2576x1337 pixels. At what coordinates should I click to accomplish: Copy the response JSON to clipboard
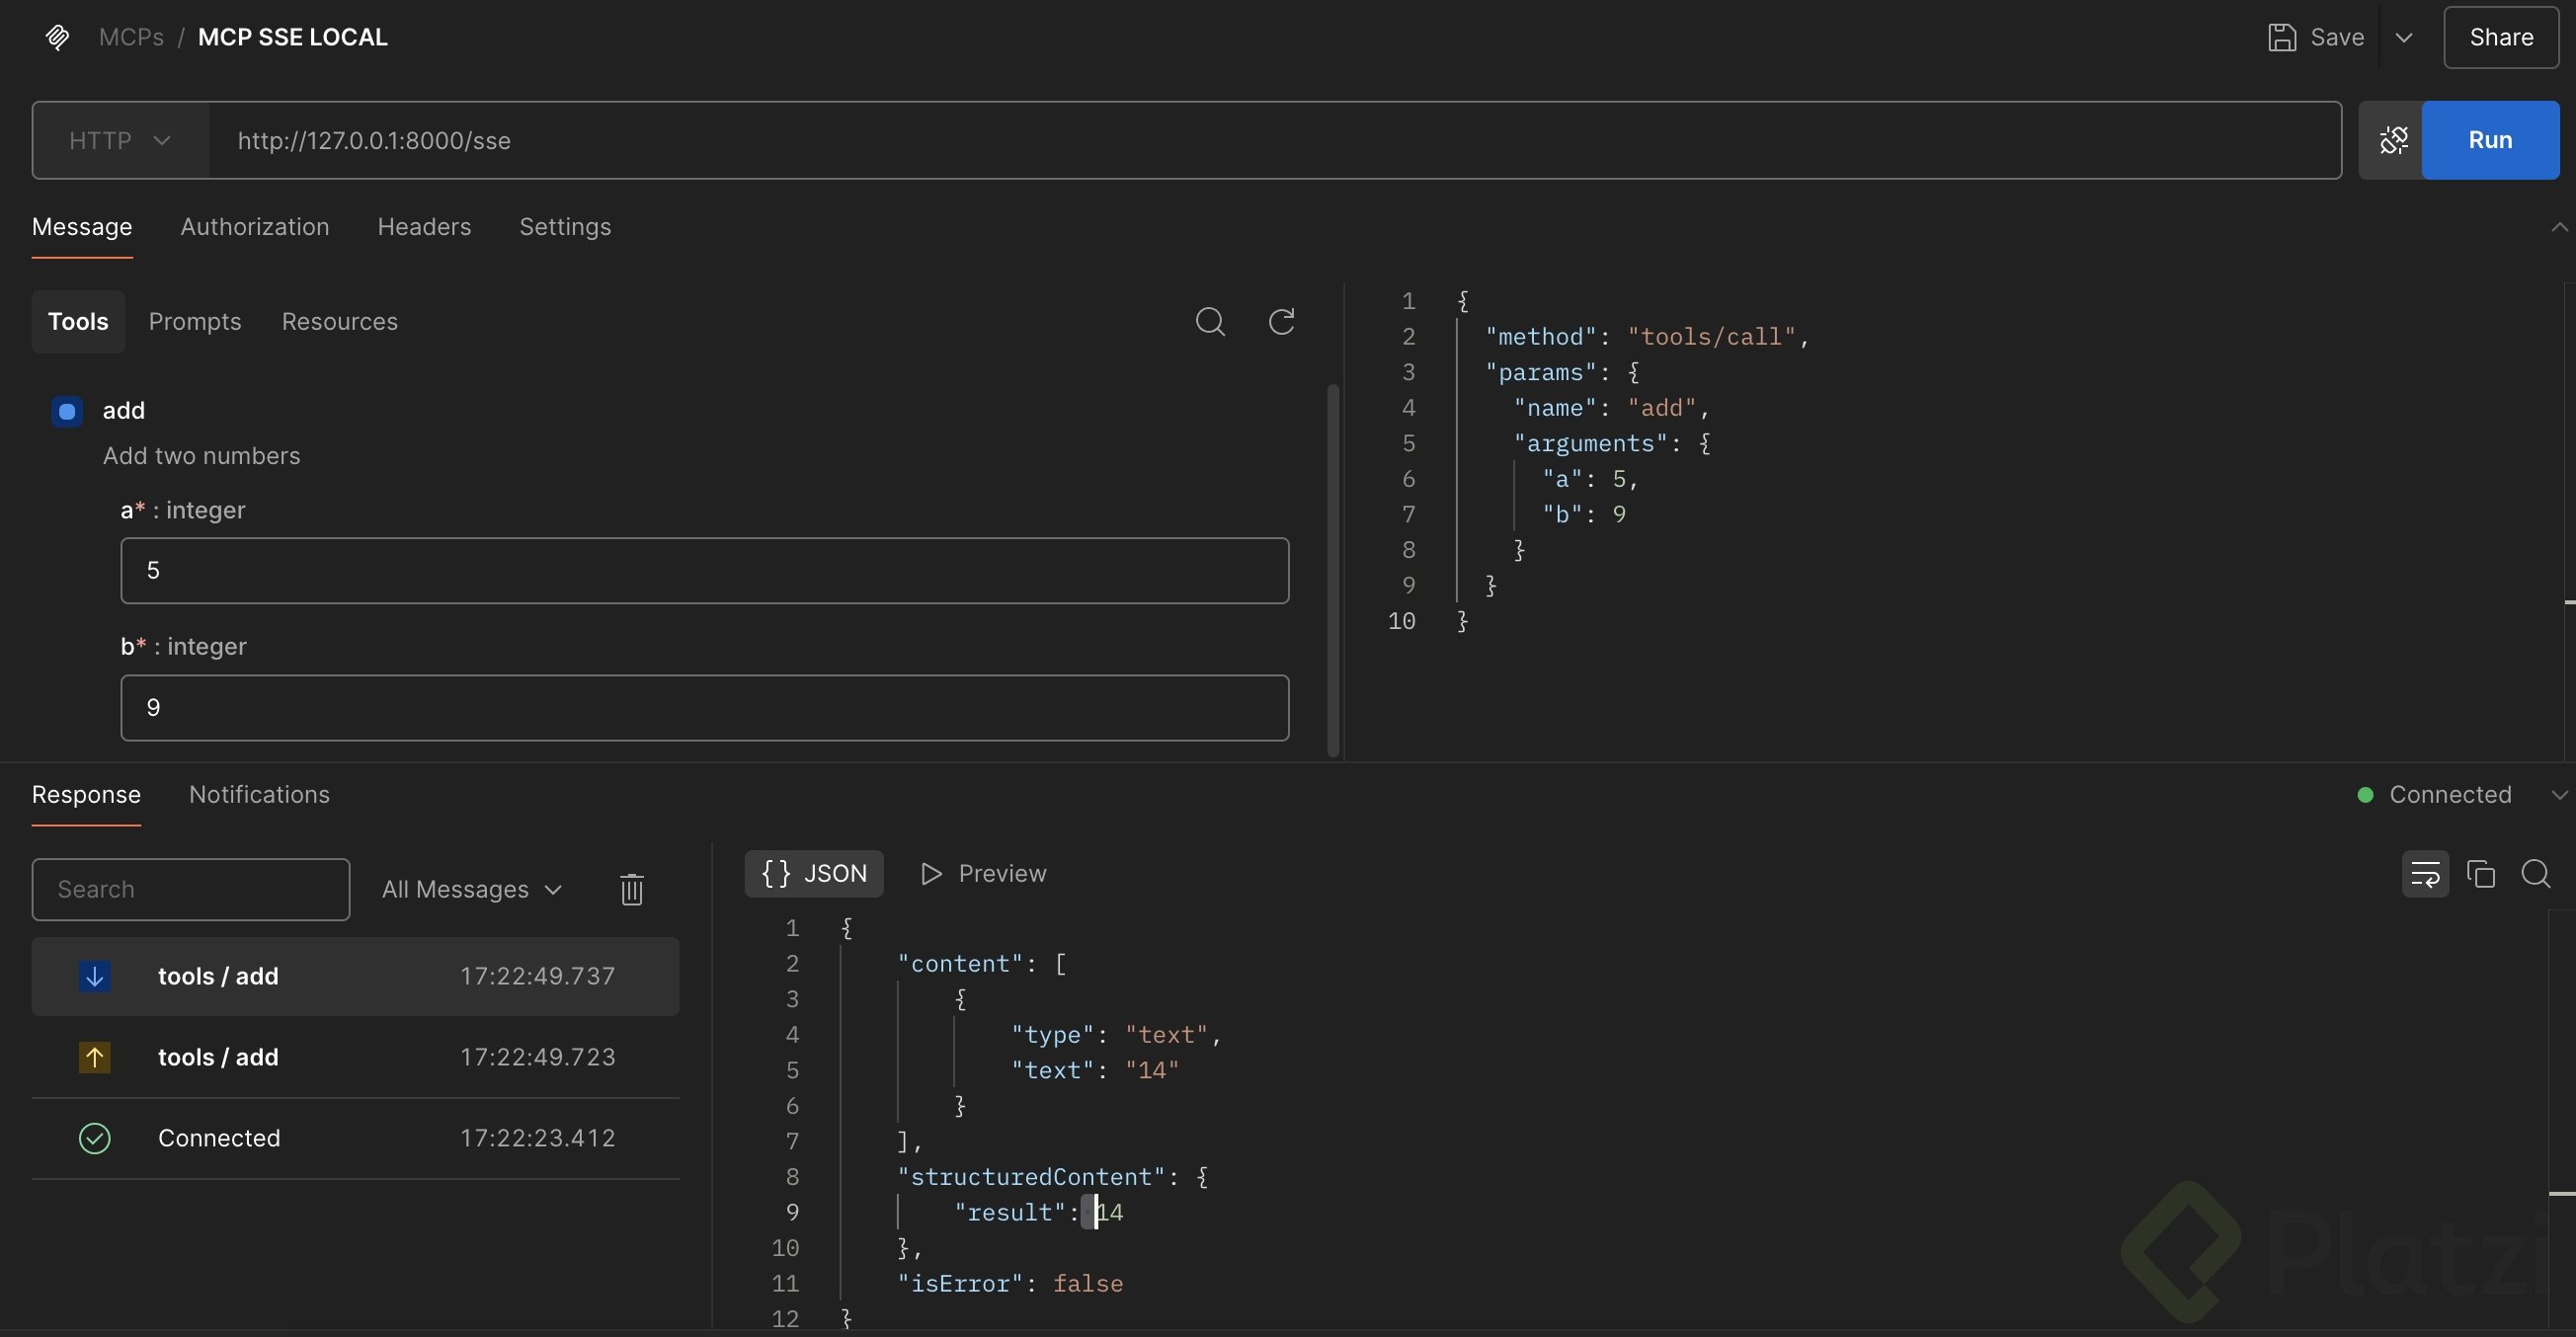2480,874
